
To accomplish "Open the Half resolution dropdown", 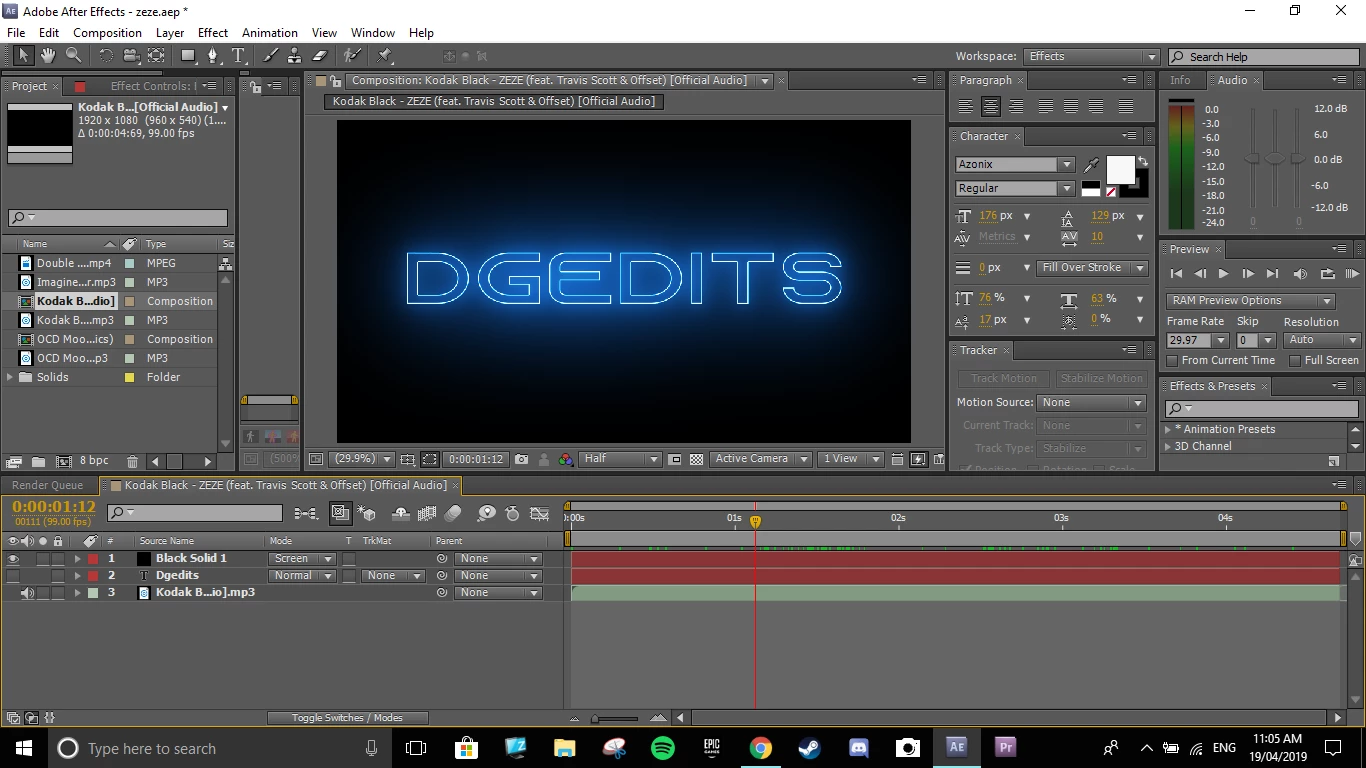I will point(621,459).
